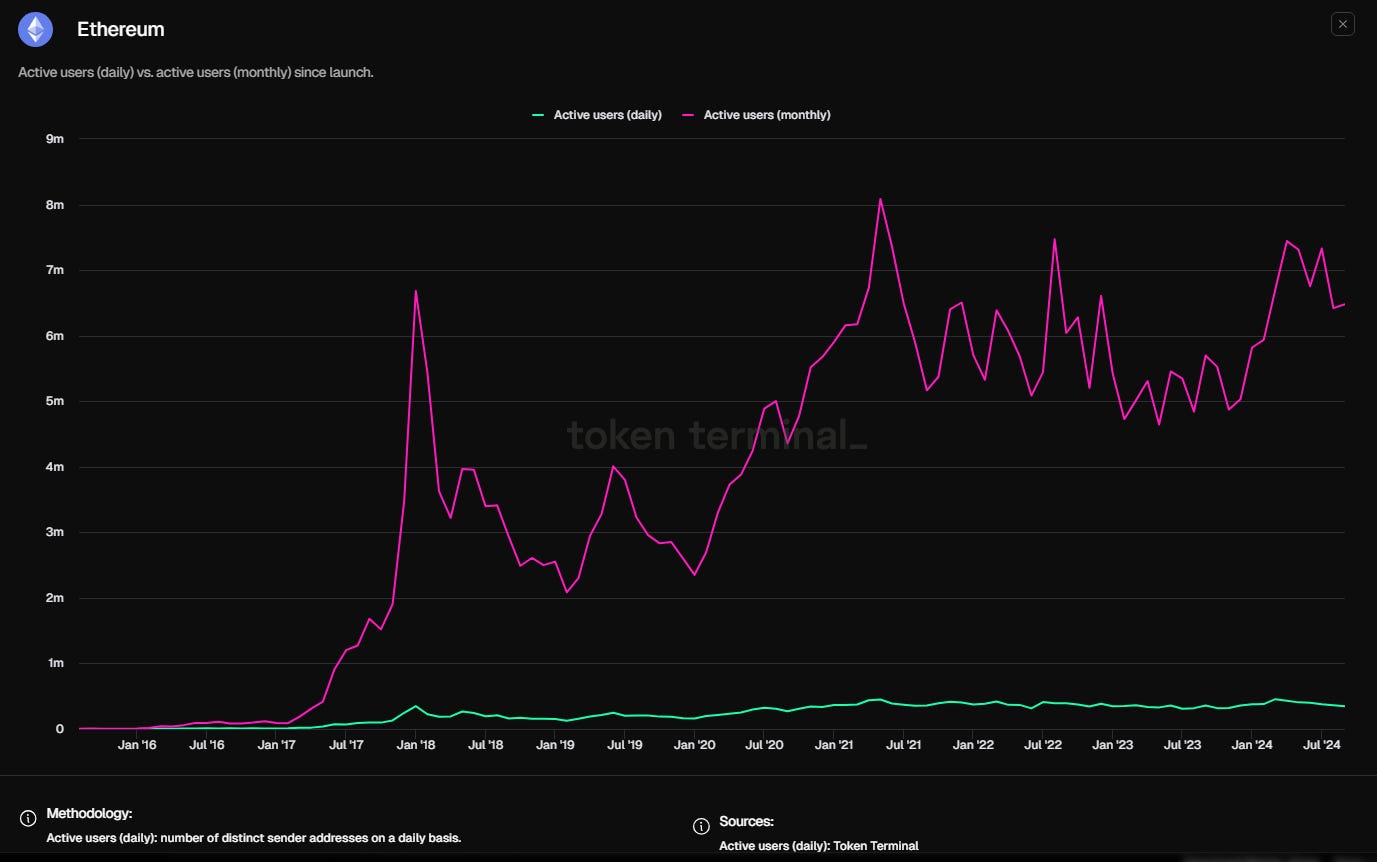Click the Jul '16 x-axis label
This screenshot has height=862, width=1377.
point(206,745)
